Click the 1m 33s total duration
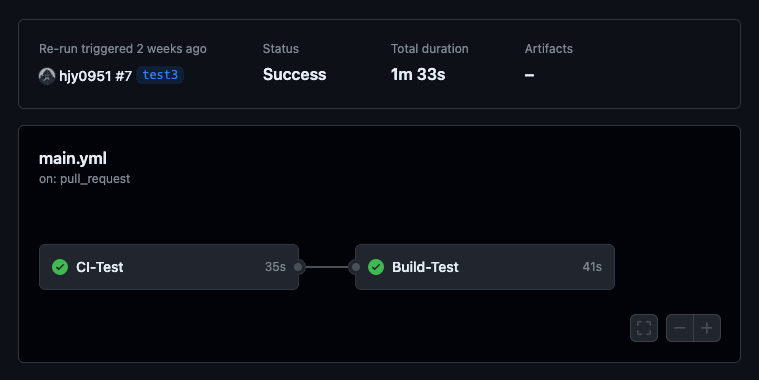This screenshot has height=380, width=759. pyautogui.click(x=418, y=75)
